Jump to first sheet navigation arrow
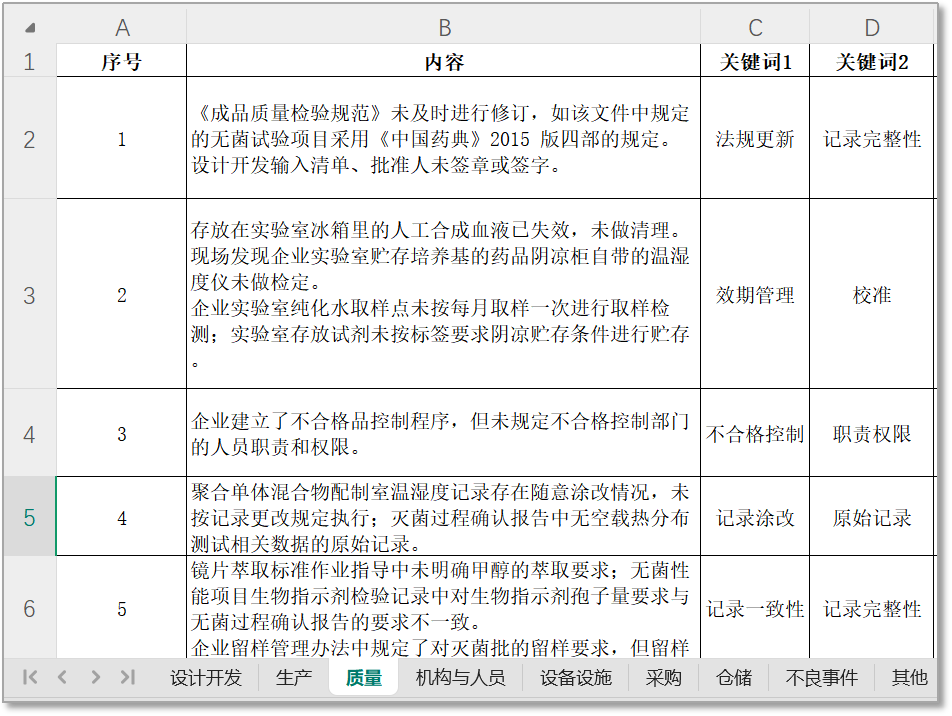The height and width of the screenshot is (716, 952). [x=30, y=677]
